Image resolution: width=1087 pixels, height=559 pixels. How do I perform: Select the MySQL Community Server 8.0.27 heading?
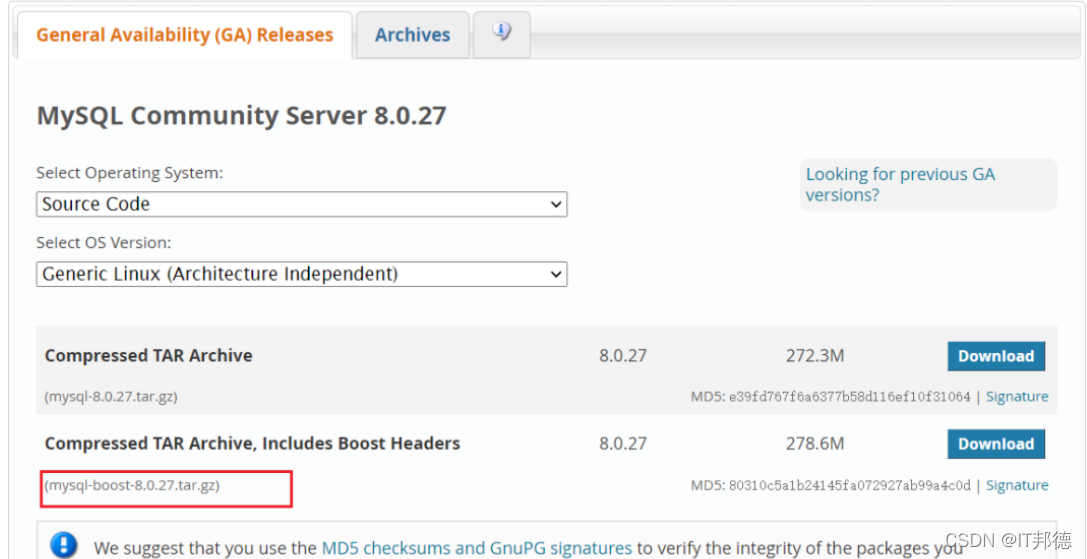pyautogui.click(x=241, y=116)
